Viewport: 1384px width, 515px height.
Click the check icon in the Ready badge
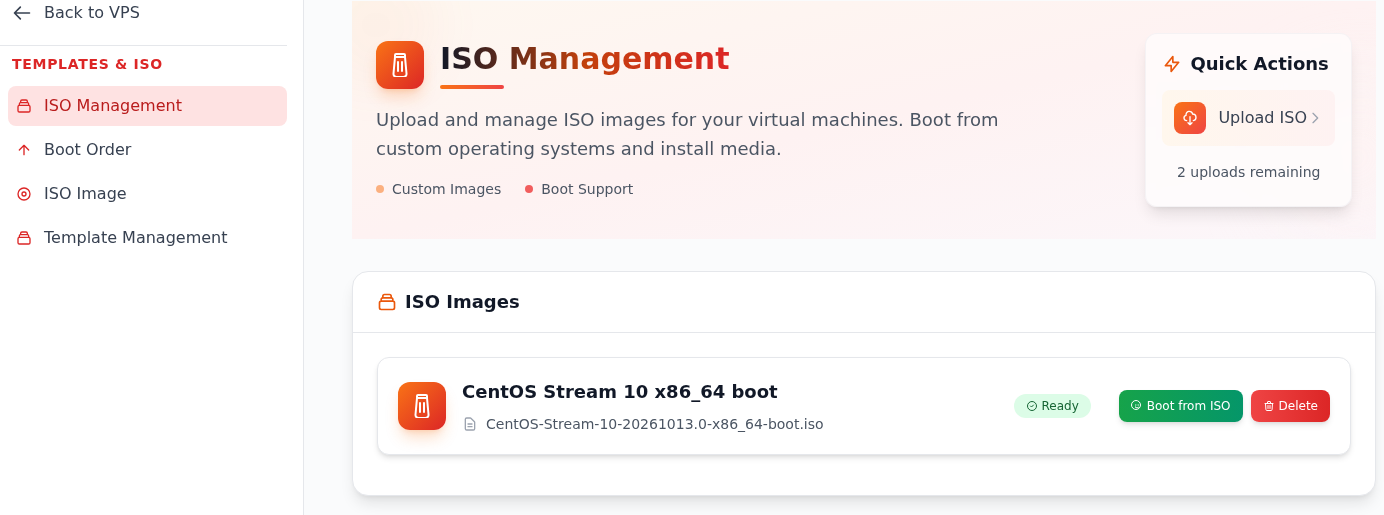click(x=1032, y=406)
